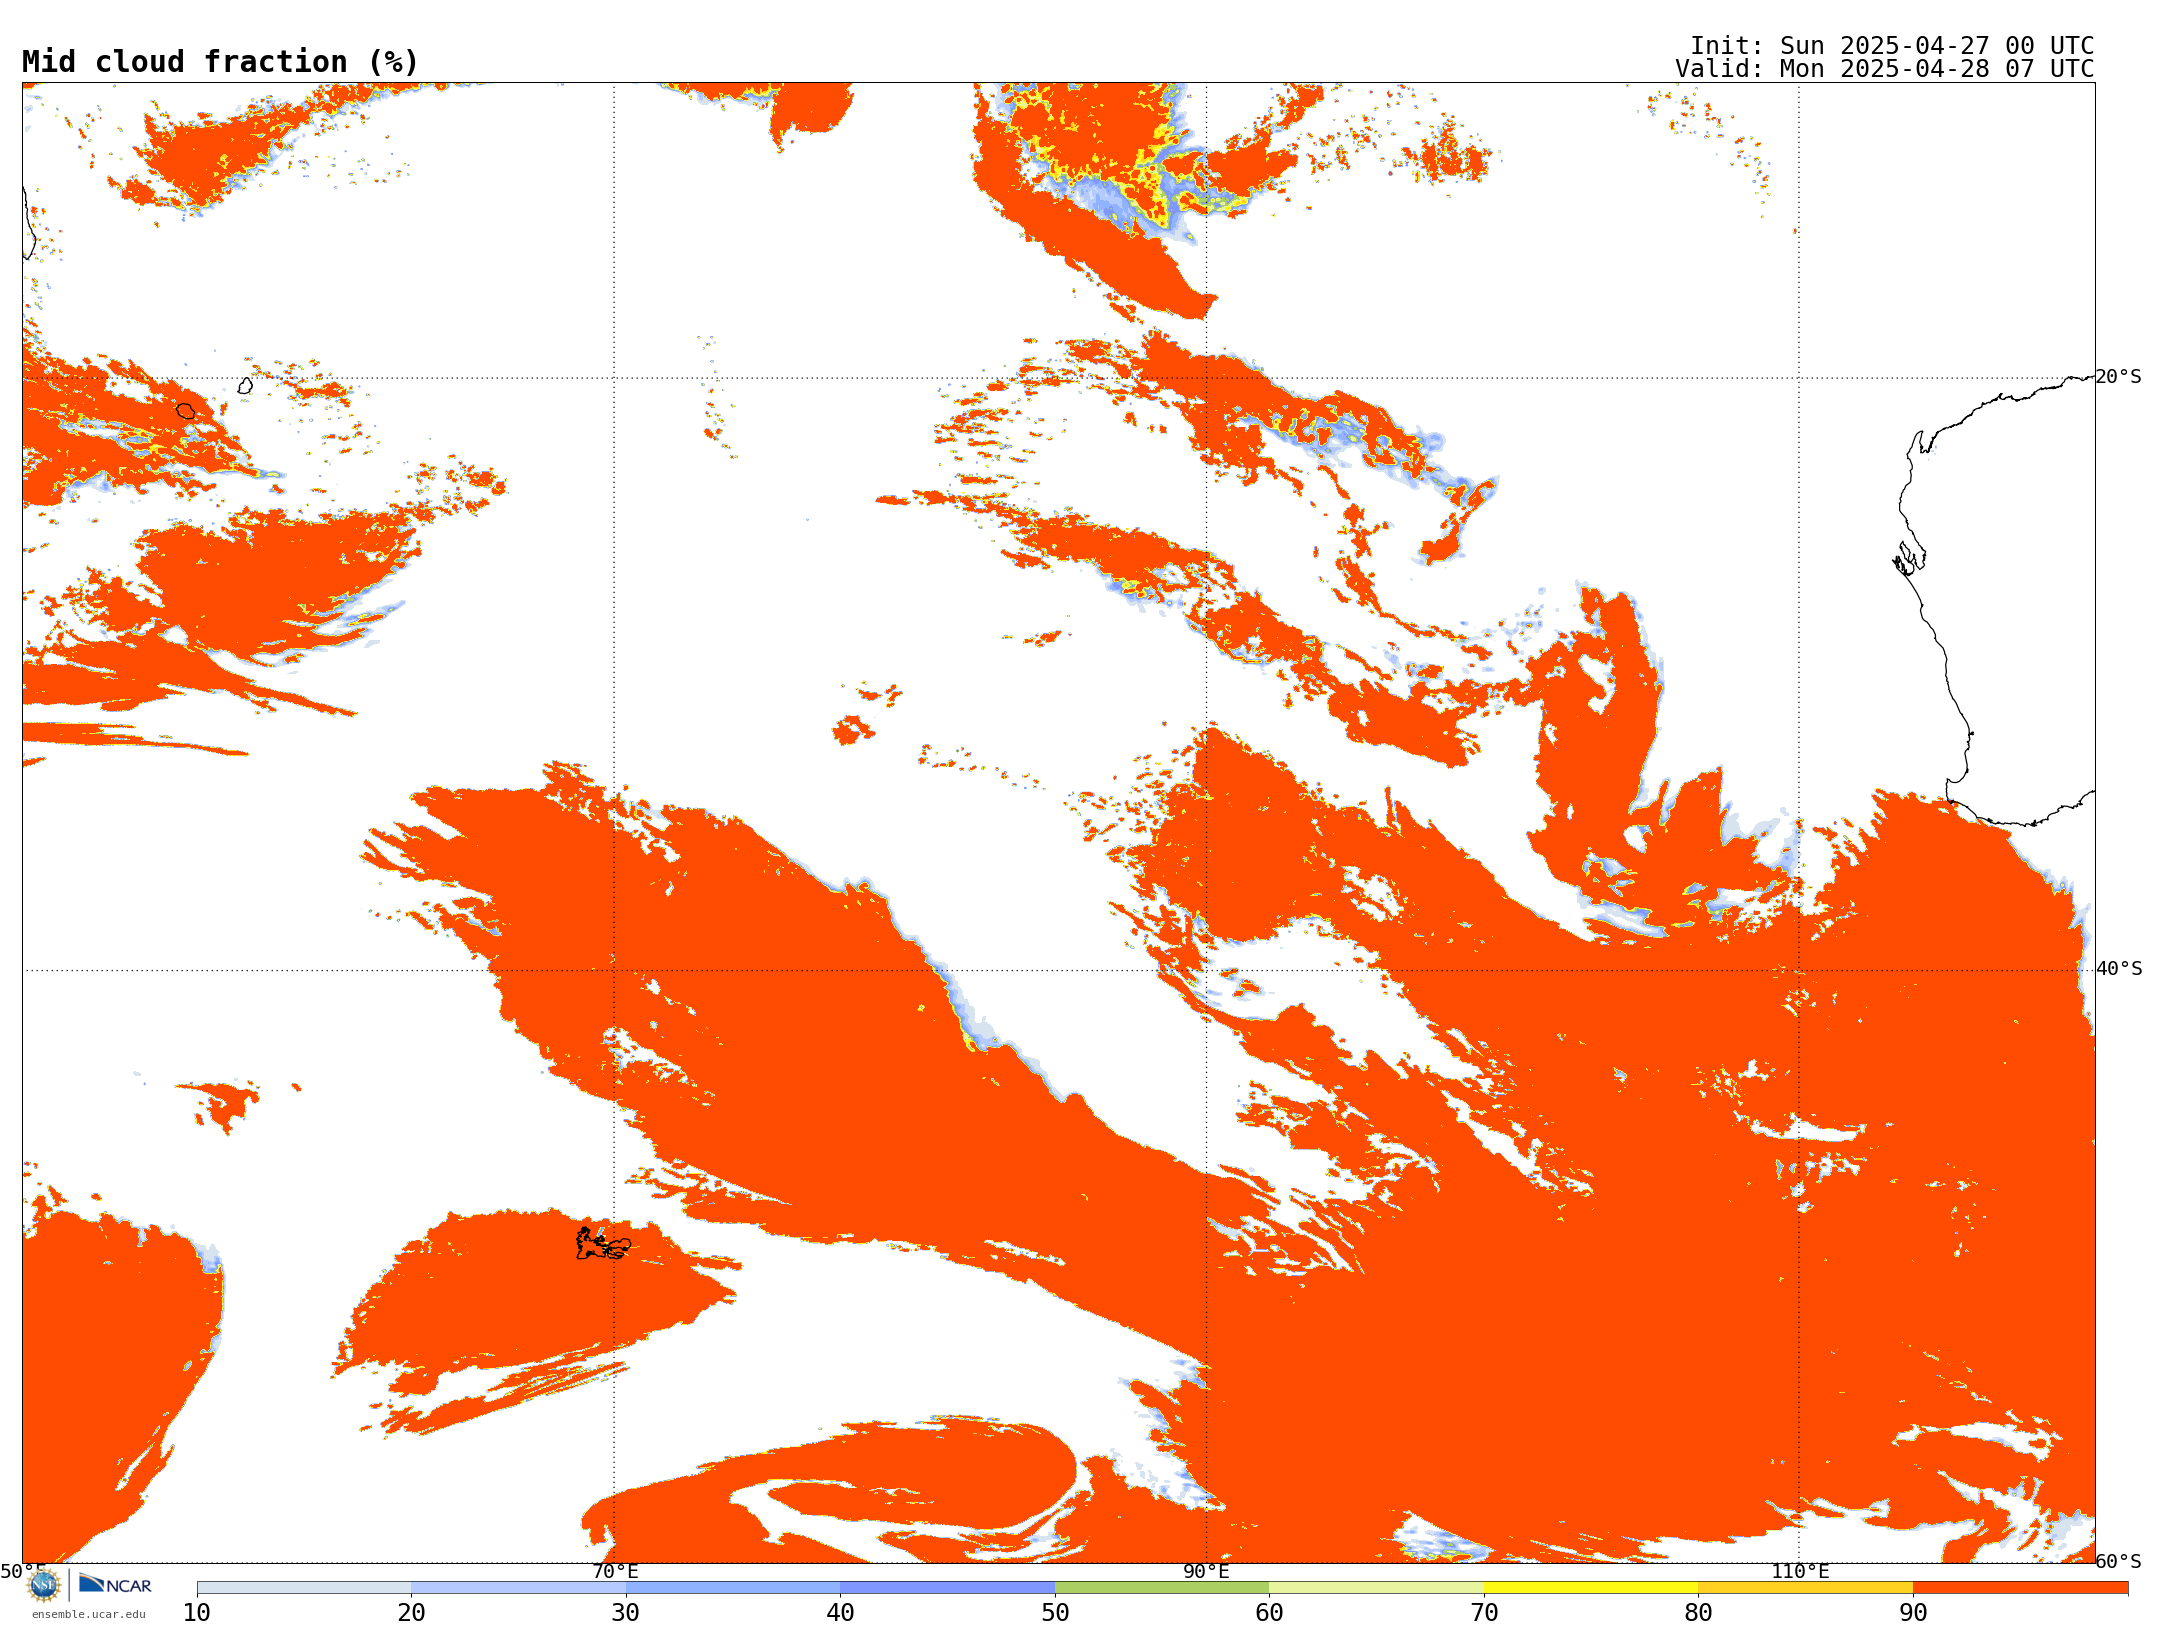Select the 'Valid: Mon 2025-04-28 07 UTC' text

click(x=1885, y=69)
